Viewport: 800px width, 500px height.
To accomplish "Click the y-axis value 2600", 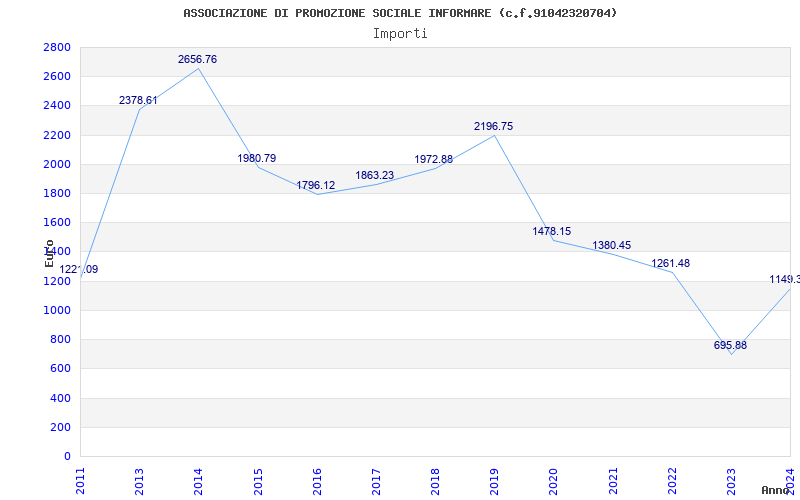I will [57, 77].
